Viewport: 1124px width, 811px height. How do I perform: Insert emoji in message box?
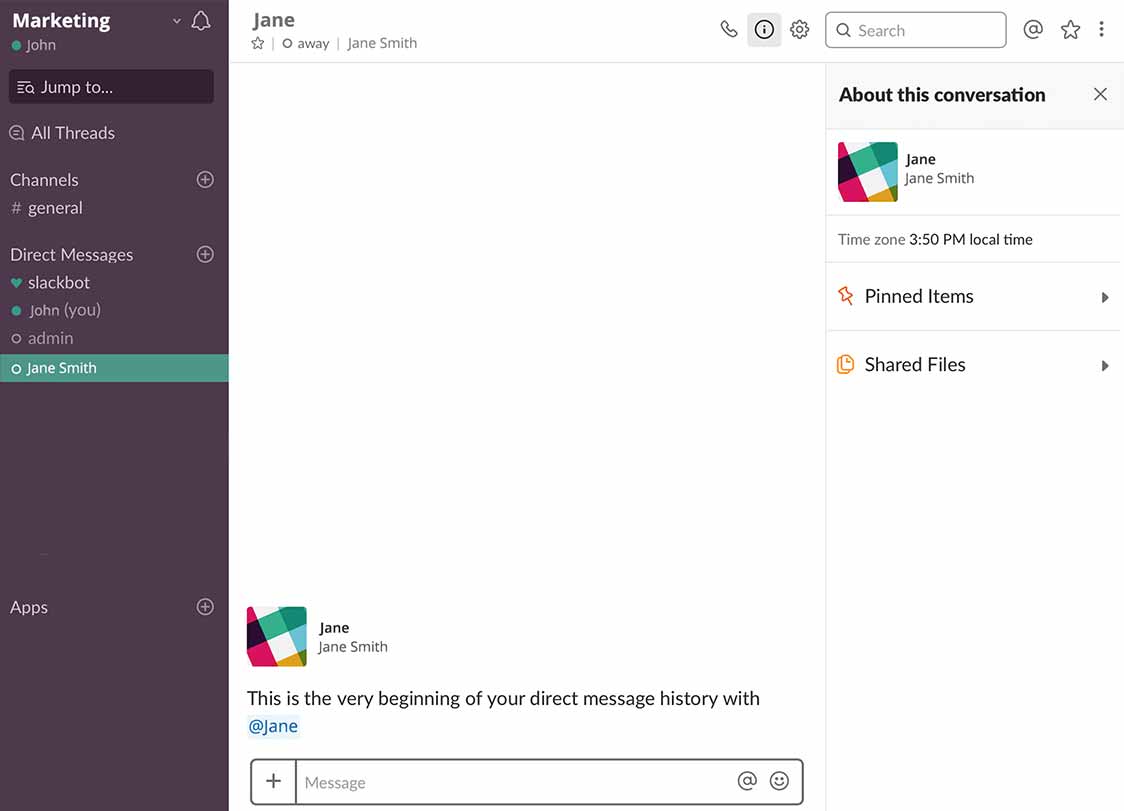[x=779, y=781]
